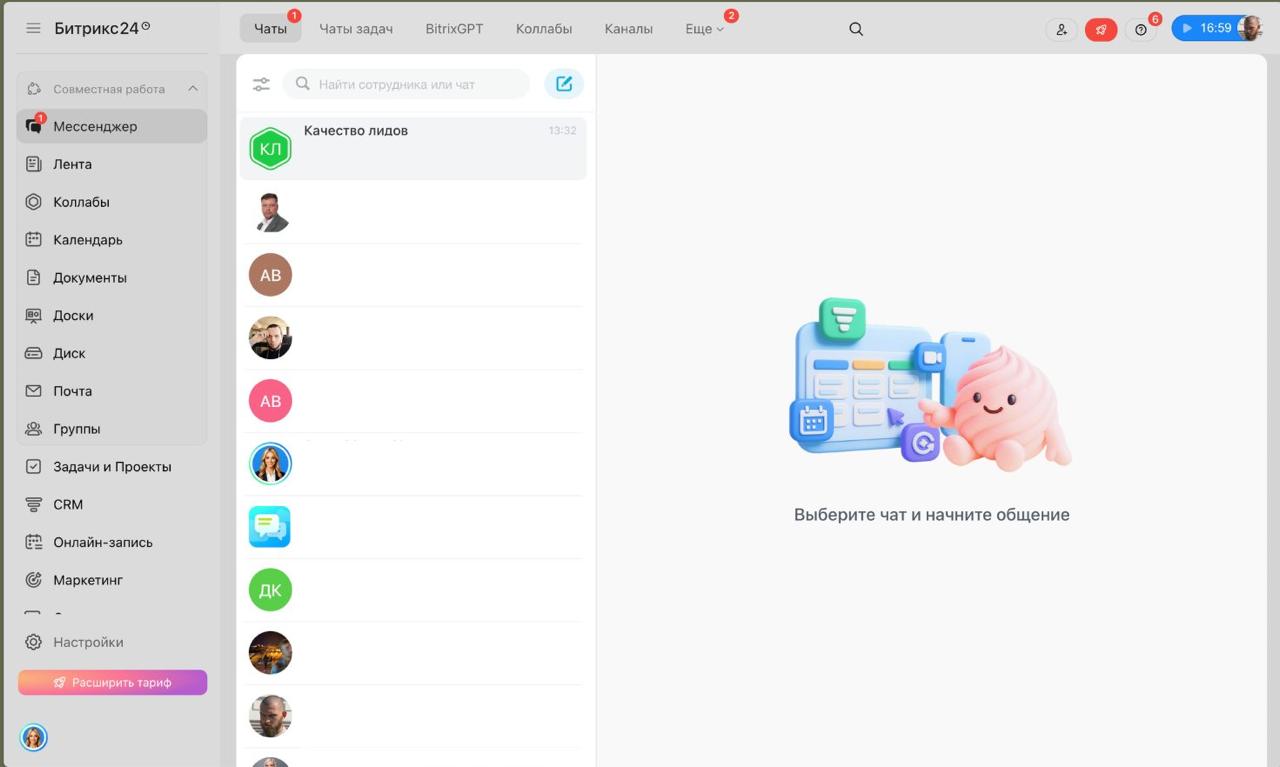Open Доски in the sidebar

pos(112,315)
